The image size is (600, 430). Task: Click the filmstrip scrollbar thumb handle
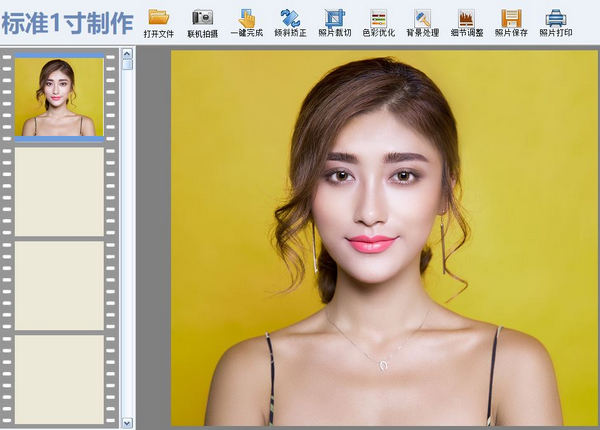tap(127, 64)
